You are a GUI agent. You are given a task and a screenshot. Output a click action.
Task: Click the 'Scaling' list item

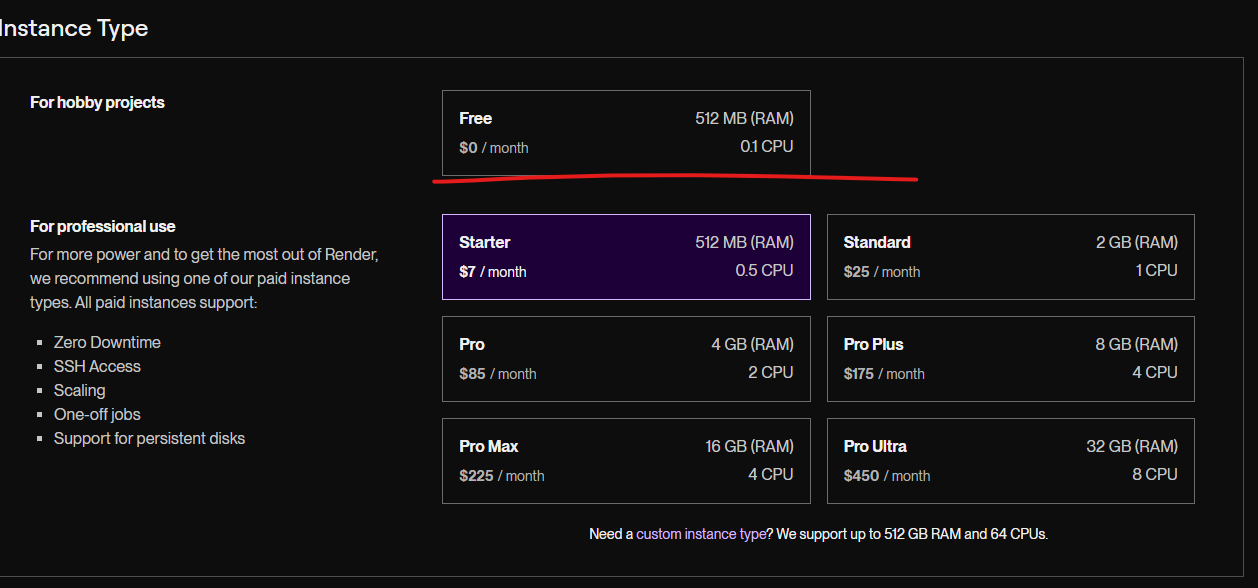pyautogui.click(x=79, y=390)
